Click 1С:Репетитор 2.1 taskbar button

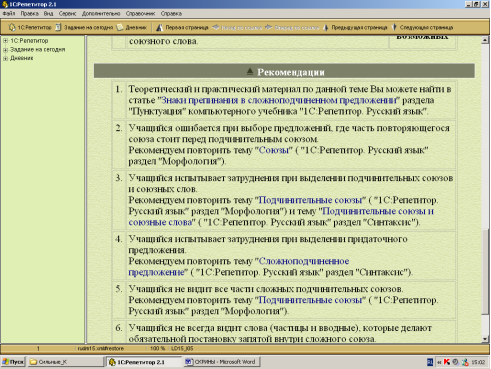click(144, 362)
